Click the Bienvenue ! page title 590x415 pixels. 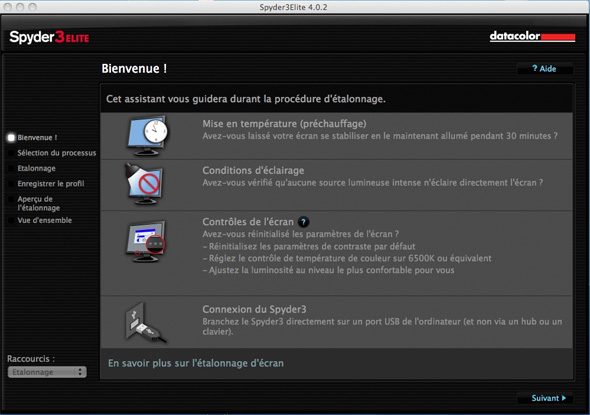click(134, 68)
